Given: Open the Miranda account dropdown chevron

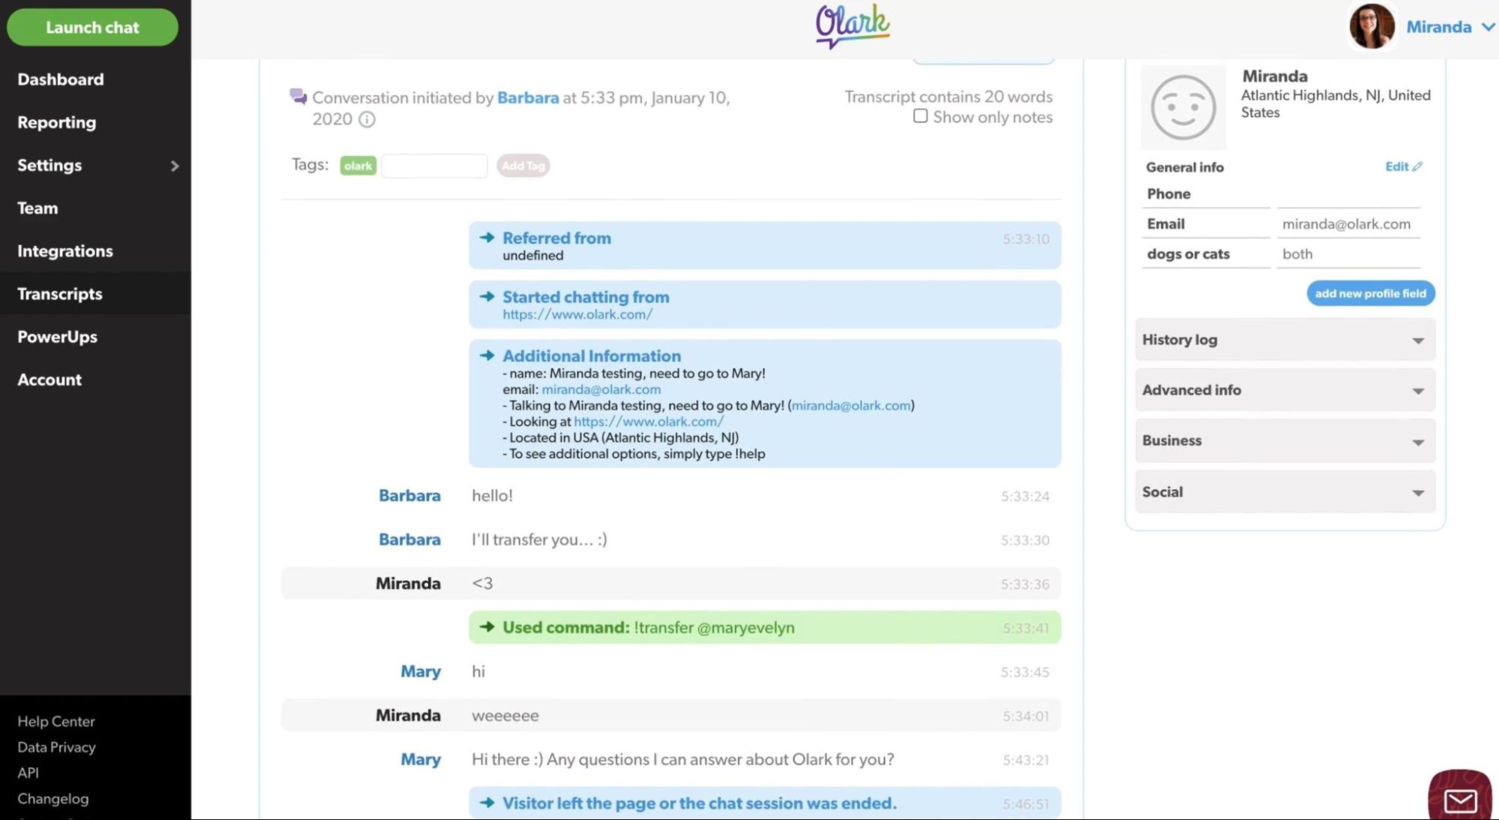Looking at the screenshot, I should [1488, 27].
